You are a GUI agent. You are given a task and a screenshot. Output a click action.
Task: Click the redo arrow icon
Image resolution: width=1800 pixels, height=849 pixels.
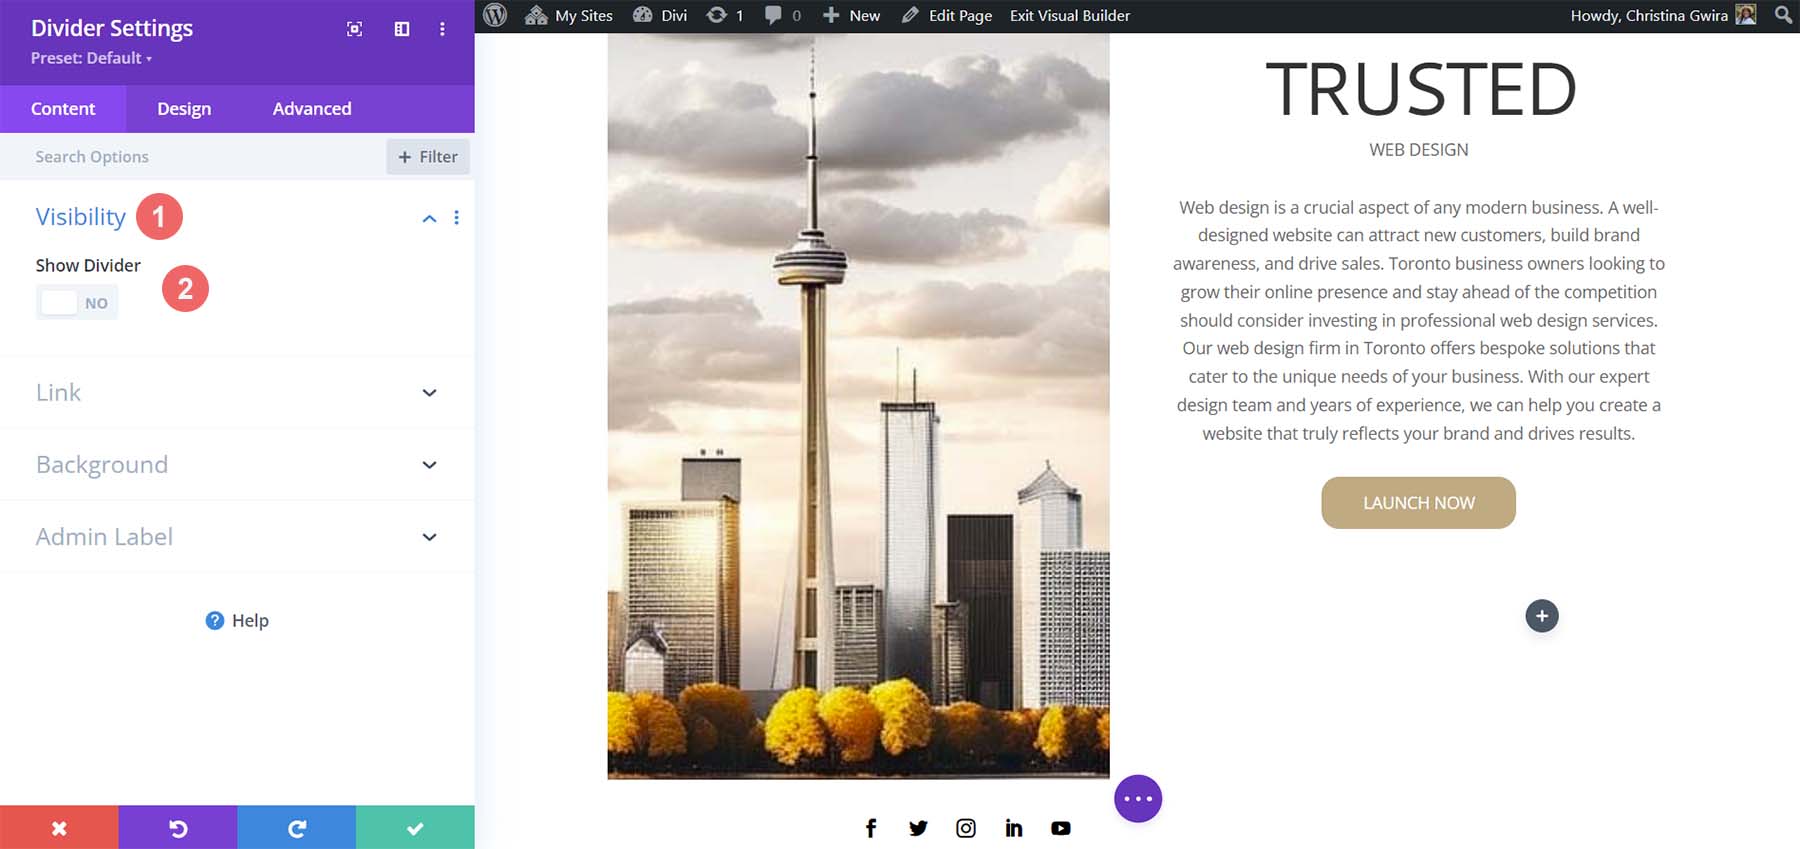tap(296, 828)
